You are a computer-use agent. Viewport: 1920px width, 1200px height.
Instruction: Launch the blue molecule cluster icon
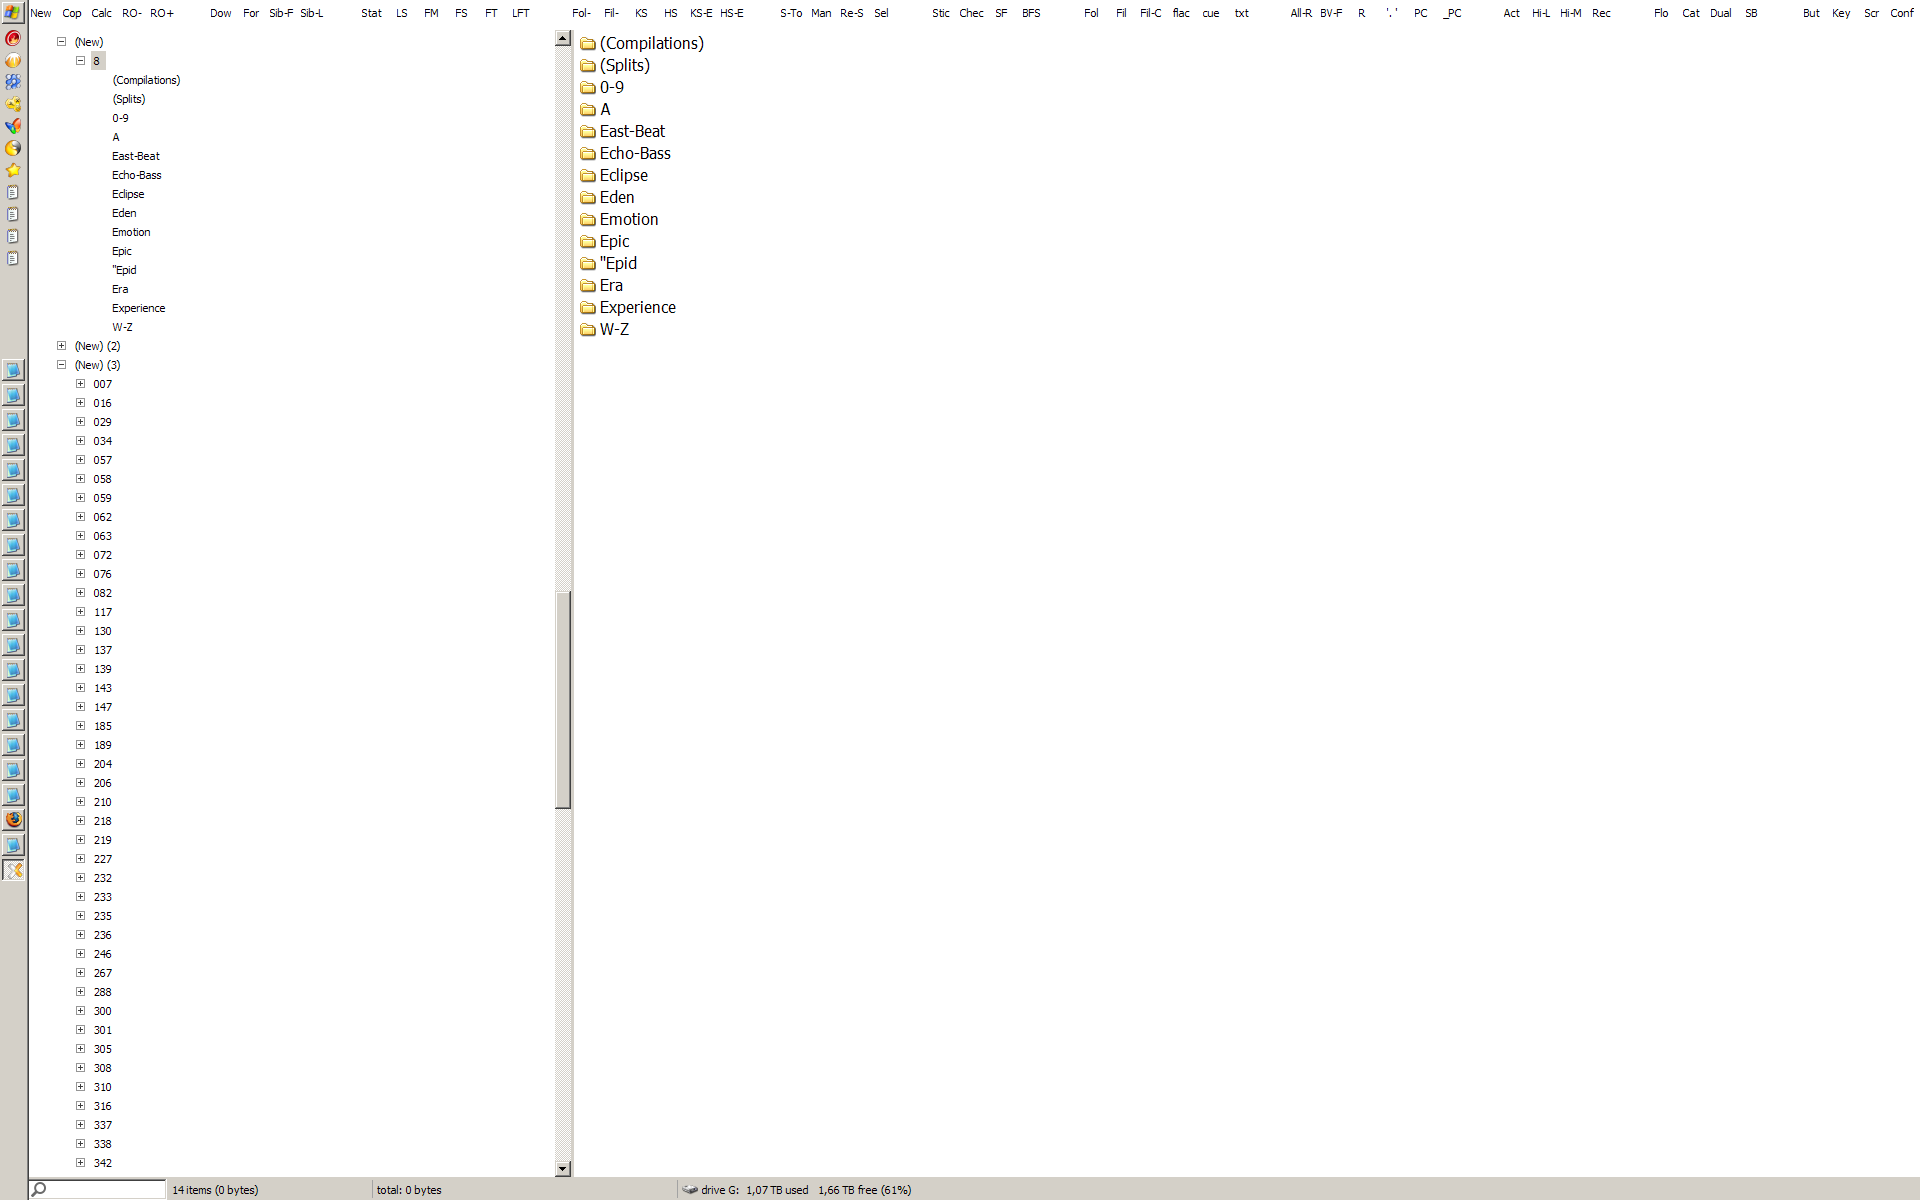point(13,82)
